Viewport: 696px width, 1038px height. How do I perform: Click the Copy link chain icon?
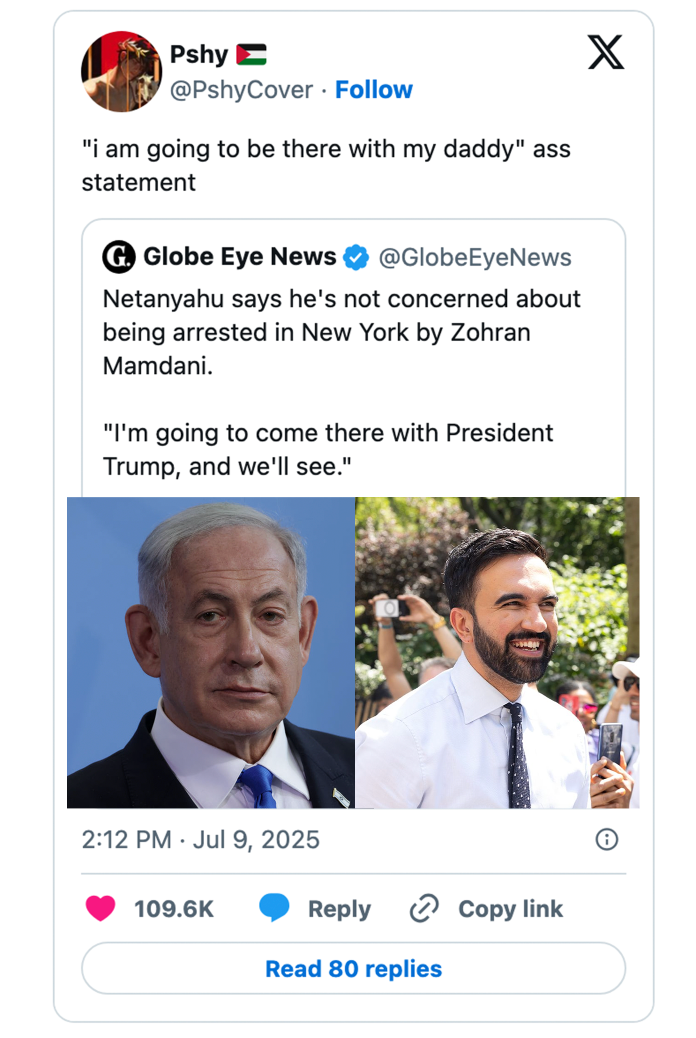pos(423,909)
